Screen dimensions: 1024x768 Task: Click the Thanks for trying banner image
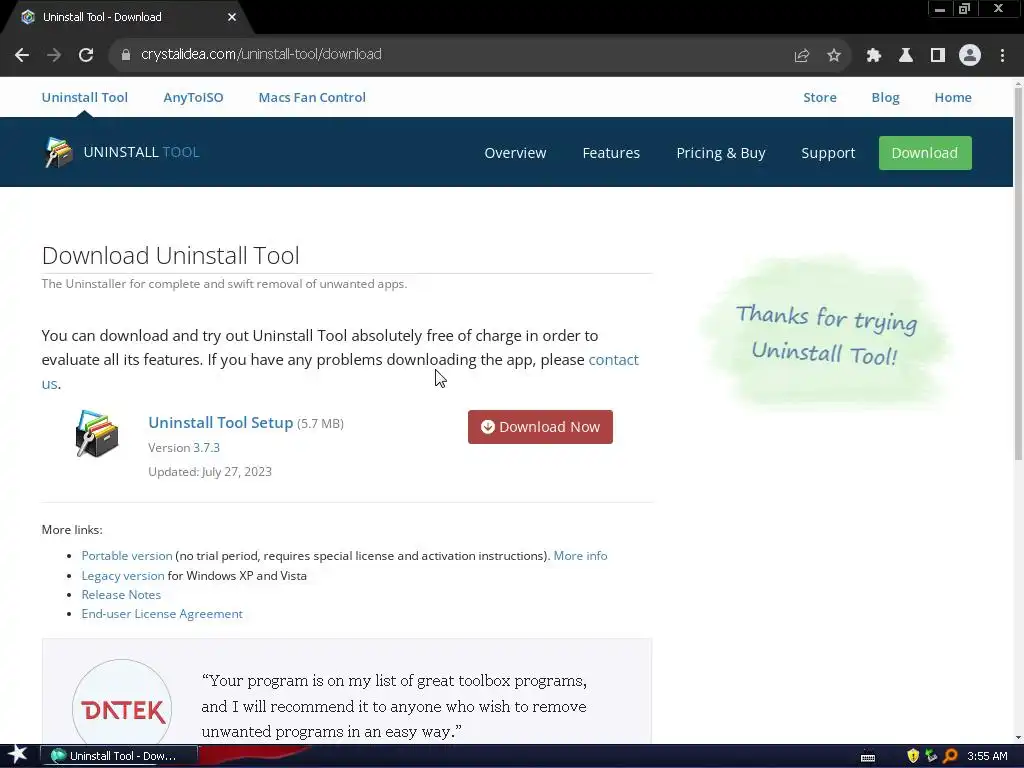825,332
